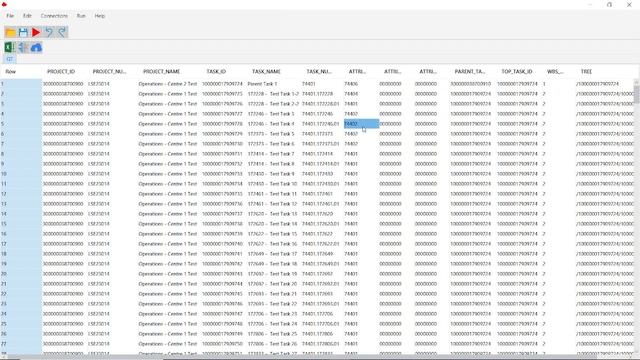The height and width of the screenshot is (360, 640).
Task: Open a file with the folder icon
Action: 10,32
